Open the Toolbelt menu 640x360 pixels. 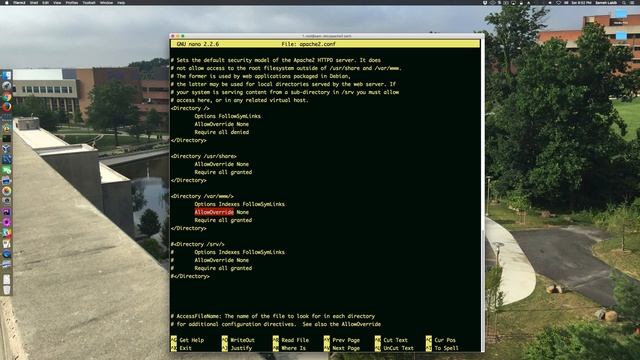tap(89, 2)
